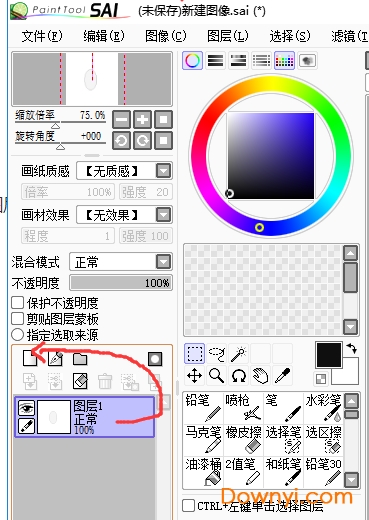This screenshot has height=520, width=369.
Task: Select 图层1 layer thumbnail
Action: [54, 417]
